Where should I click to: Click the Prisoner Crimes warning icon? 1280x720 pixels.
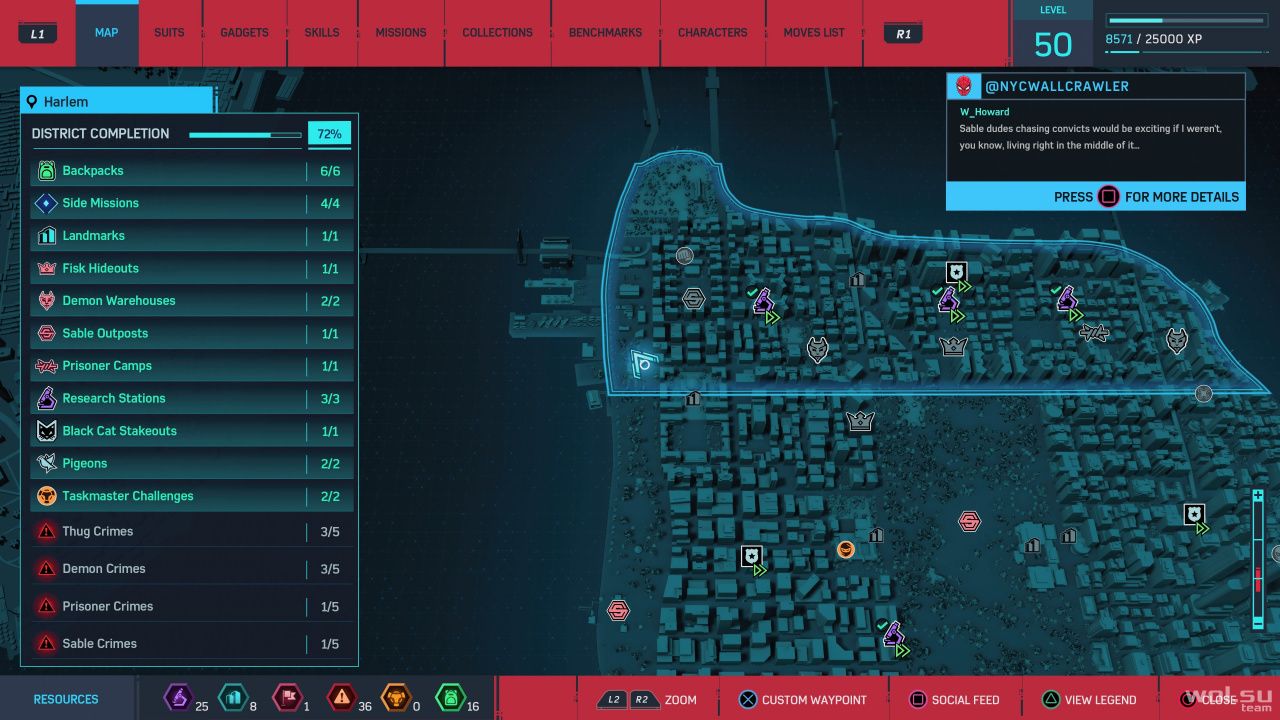[x=46, y=607]
